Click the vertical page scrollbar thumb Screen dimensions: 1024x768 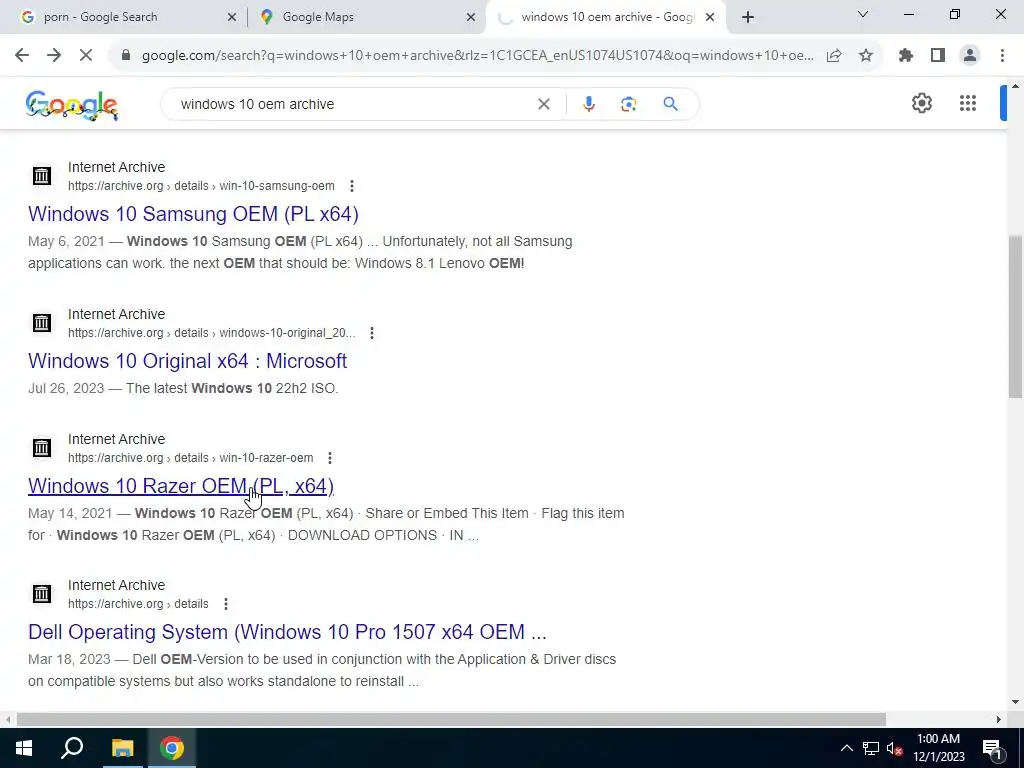(x=1016, y=317)
